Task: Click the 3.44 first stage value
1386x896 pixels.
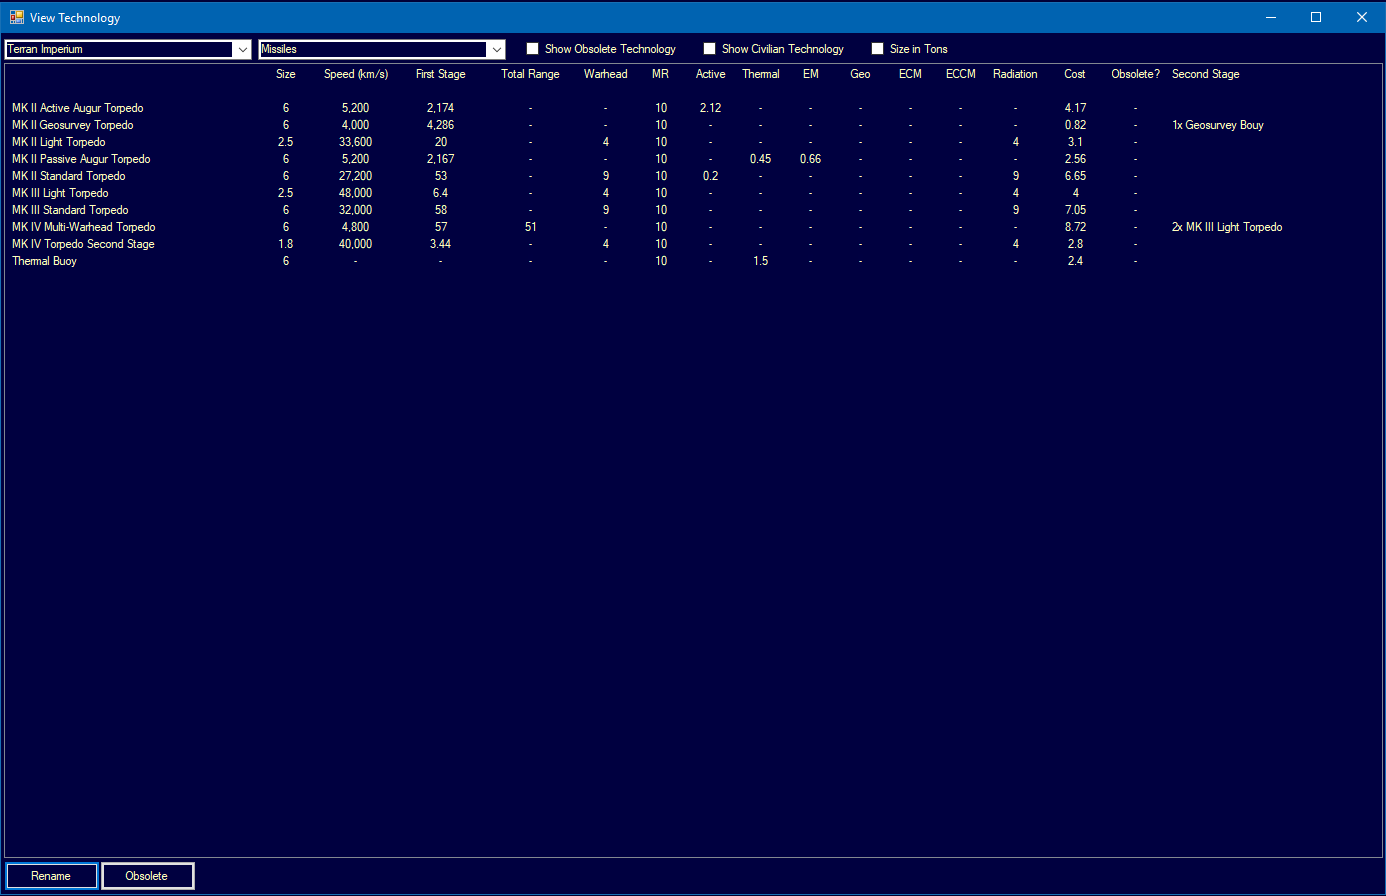Action: [441, 244]
